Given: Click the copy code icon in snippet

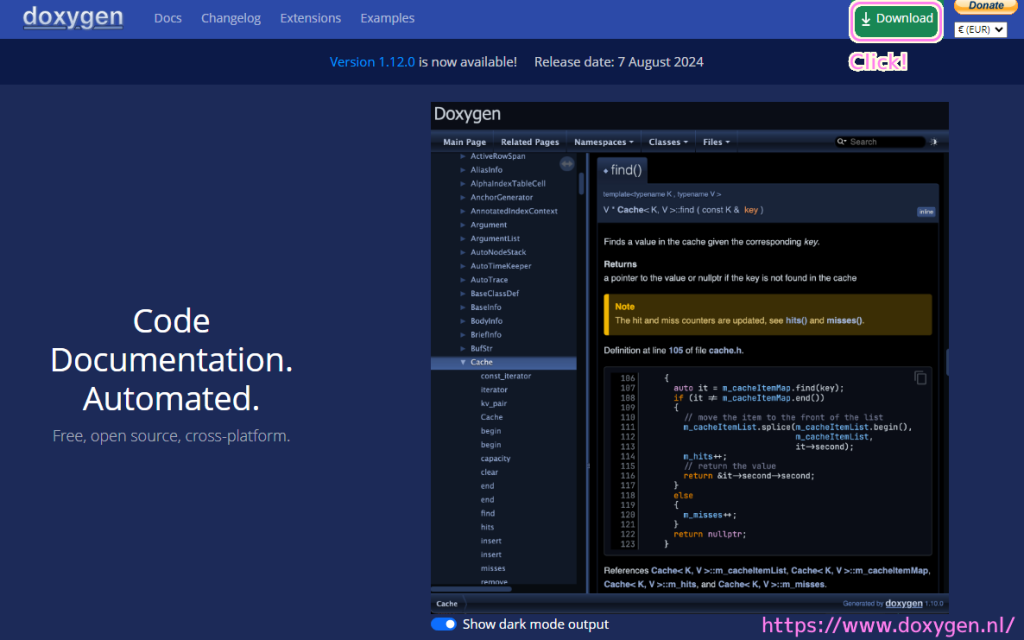Looking at the screenshot, I should (920, 377).
